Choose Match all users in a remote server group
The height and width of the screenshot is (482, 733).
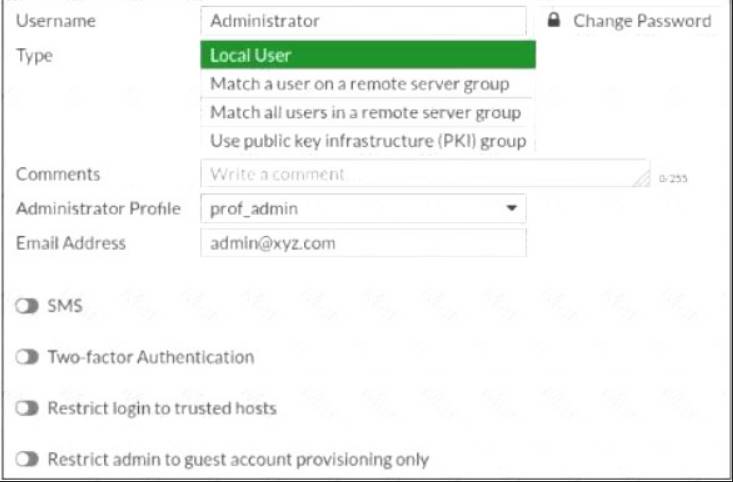365,112
